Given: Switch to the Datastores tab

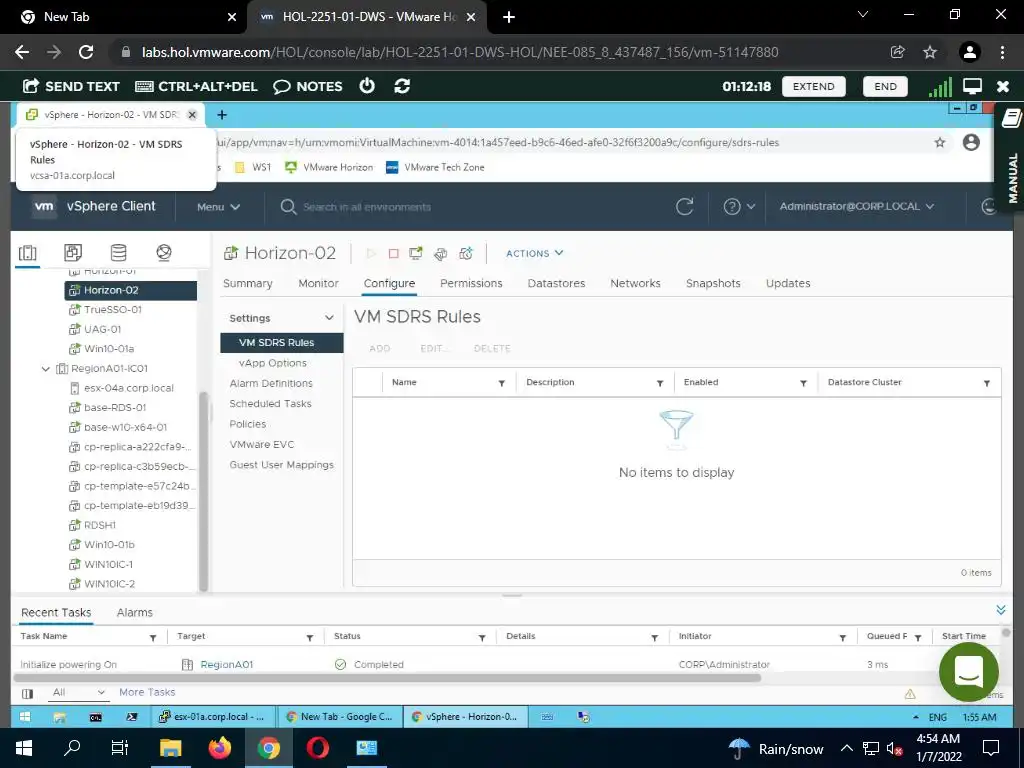Looking at the screenshot, I should [x=556, y=283].
